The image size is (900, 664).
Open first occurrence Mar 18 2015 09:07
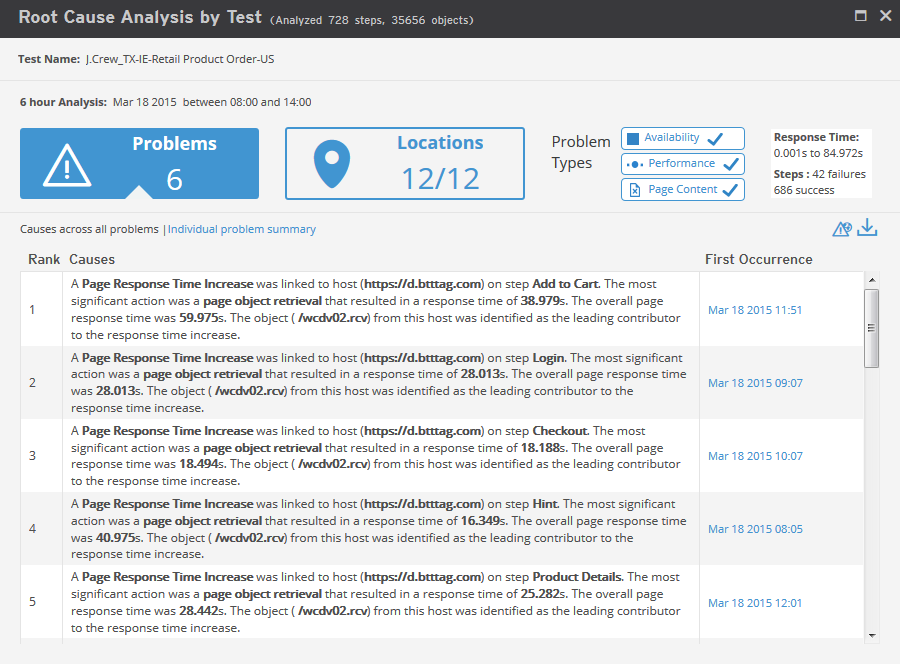(755, 383)
